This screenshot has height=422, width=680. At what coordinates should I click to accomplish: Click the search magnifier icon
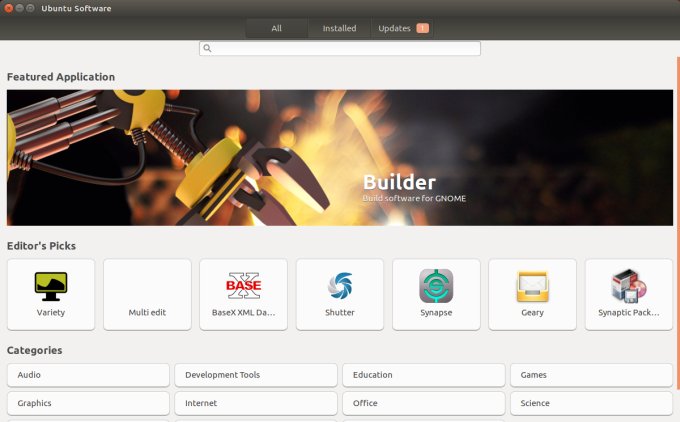click(x=207, y=48)
